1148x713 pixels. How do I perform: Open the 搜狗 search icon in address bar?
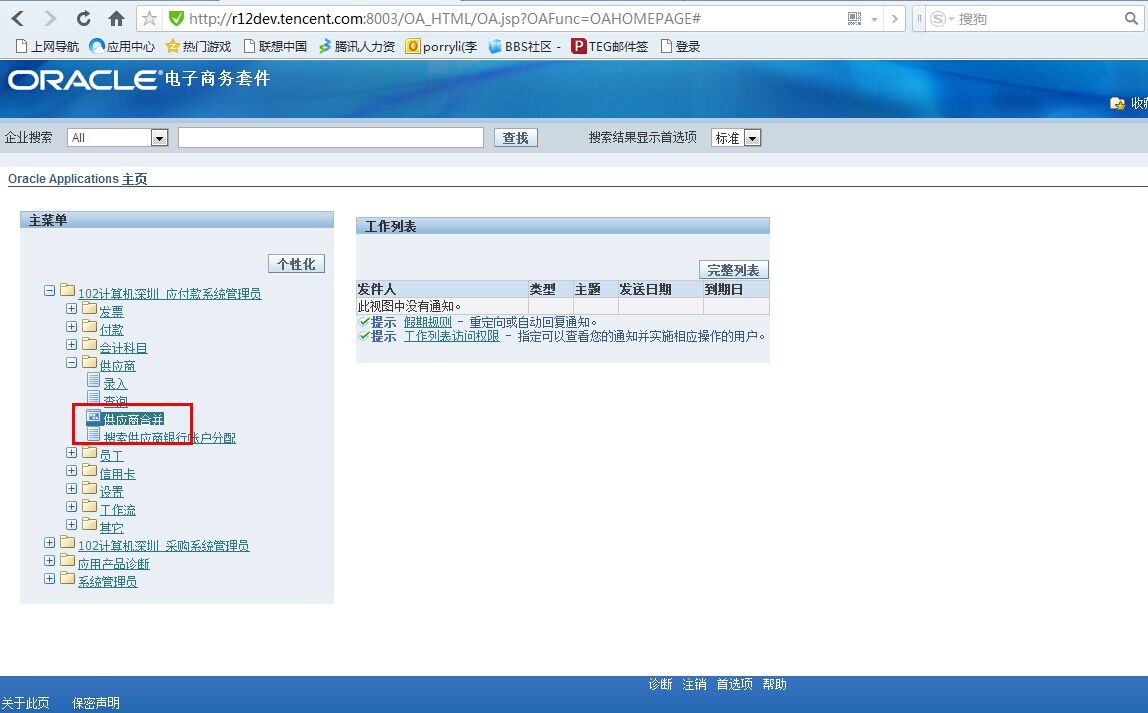click(x=936, y=18)
